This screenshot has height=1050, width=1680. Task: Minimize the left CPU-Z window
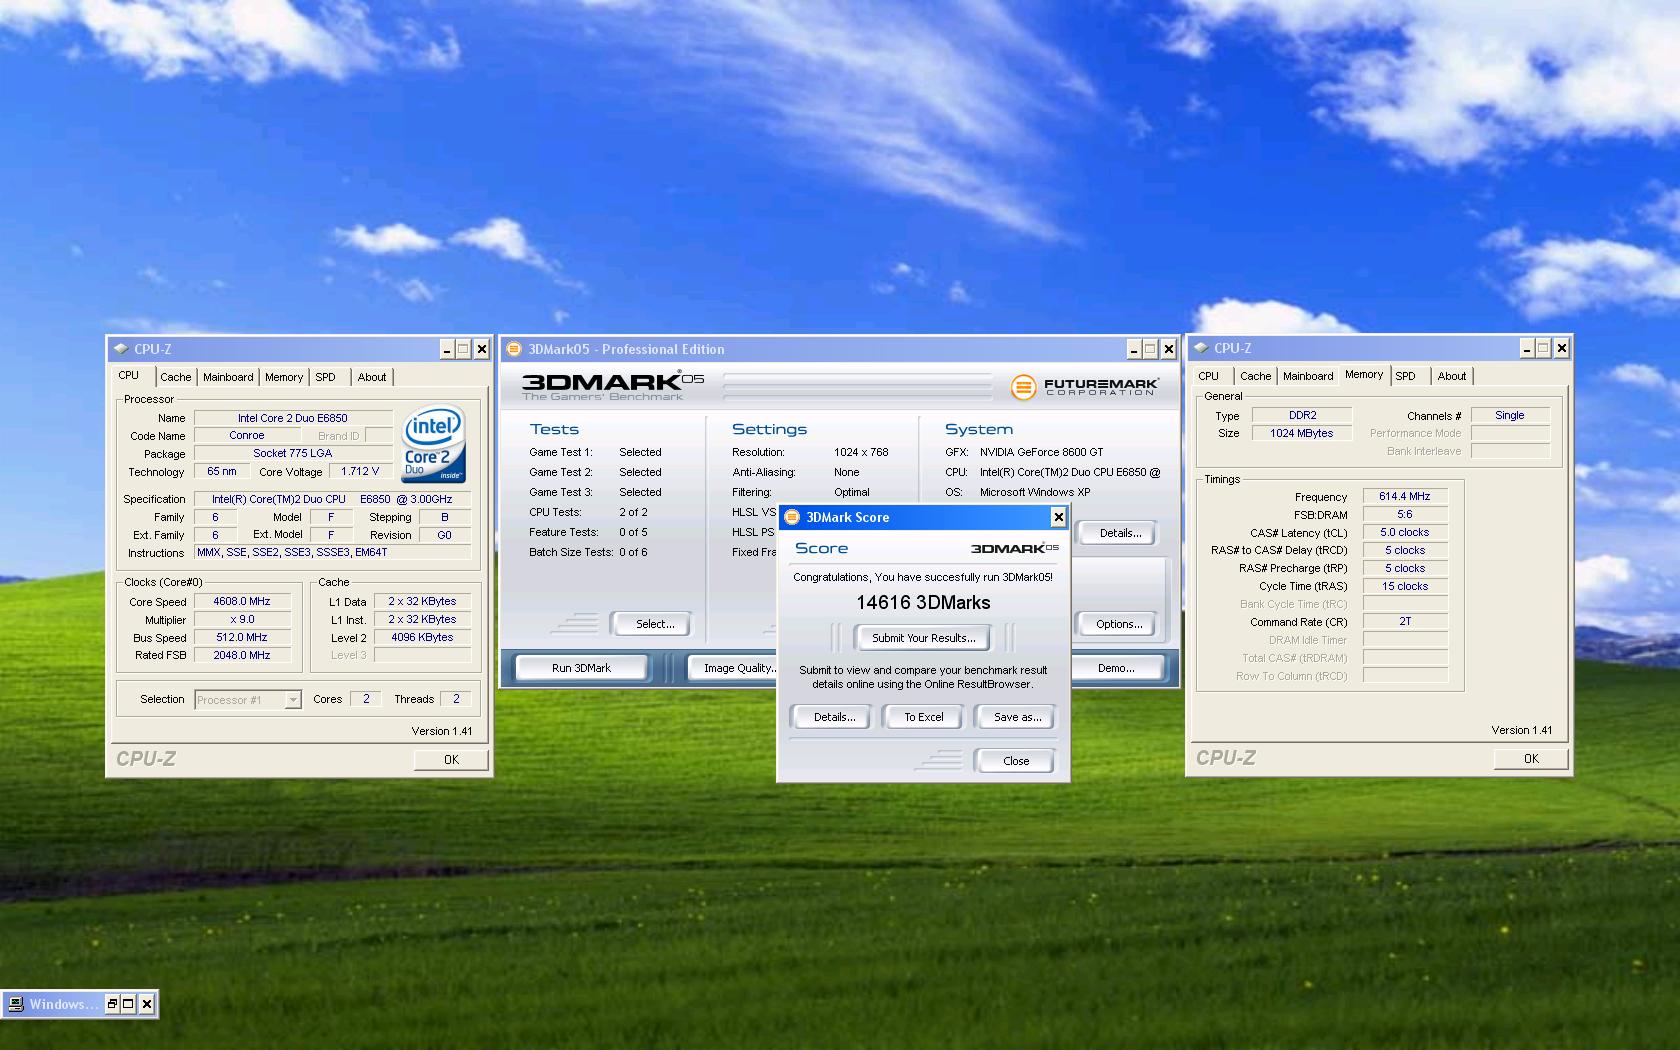pos(447,349)
